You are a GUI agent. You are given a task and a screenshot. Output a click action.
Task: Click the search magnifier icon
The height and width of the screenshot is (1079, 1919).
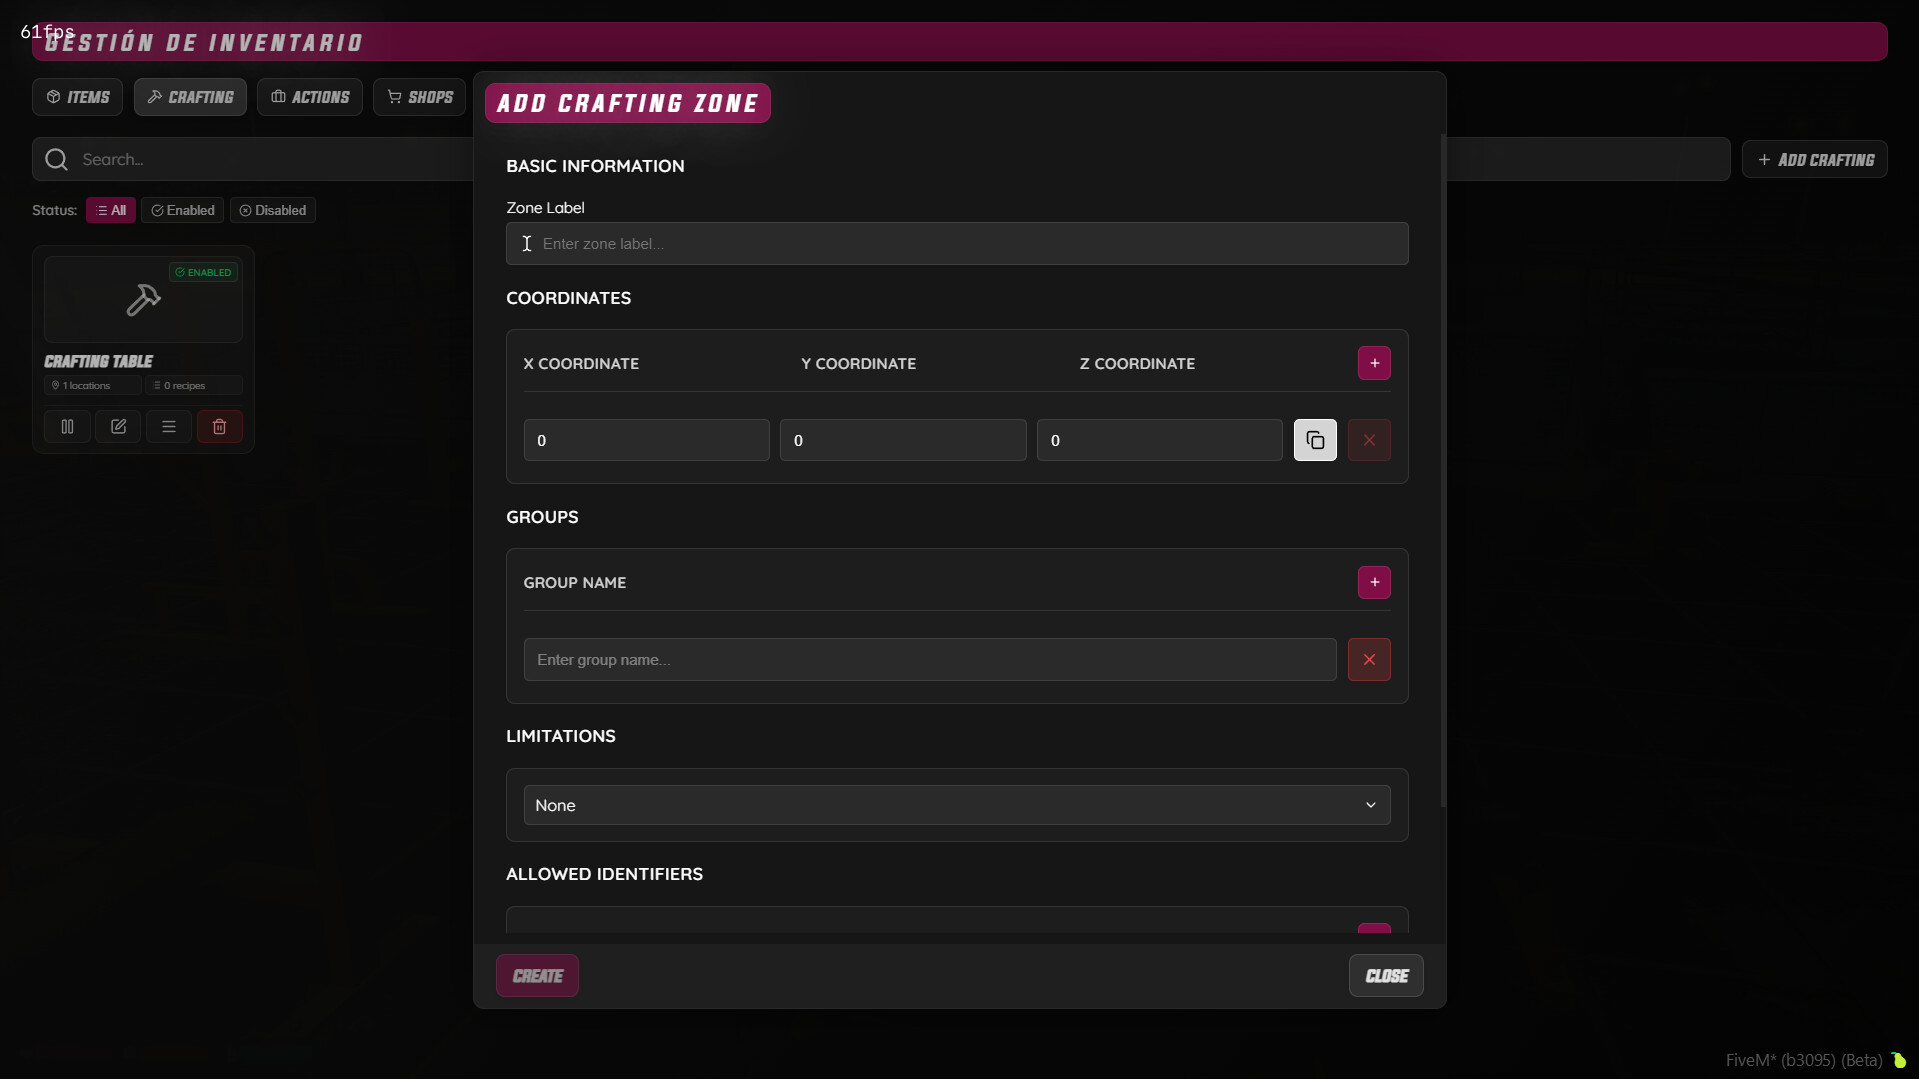pos(55,159)
